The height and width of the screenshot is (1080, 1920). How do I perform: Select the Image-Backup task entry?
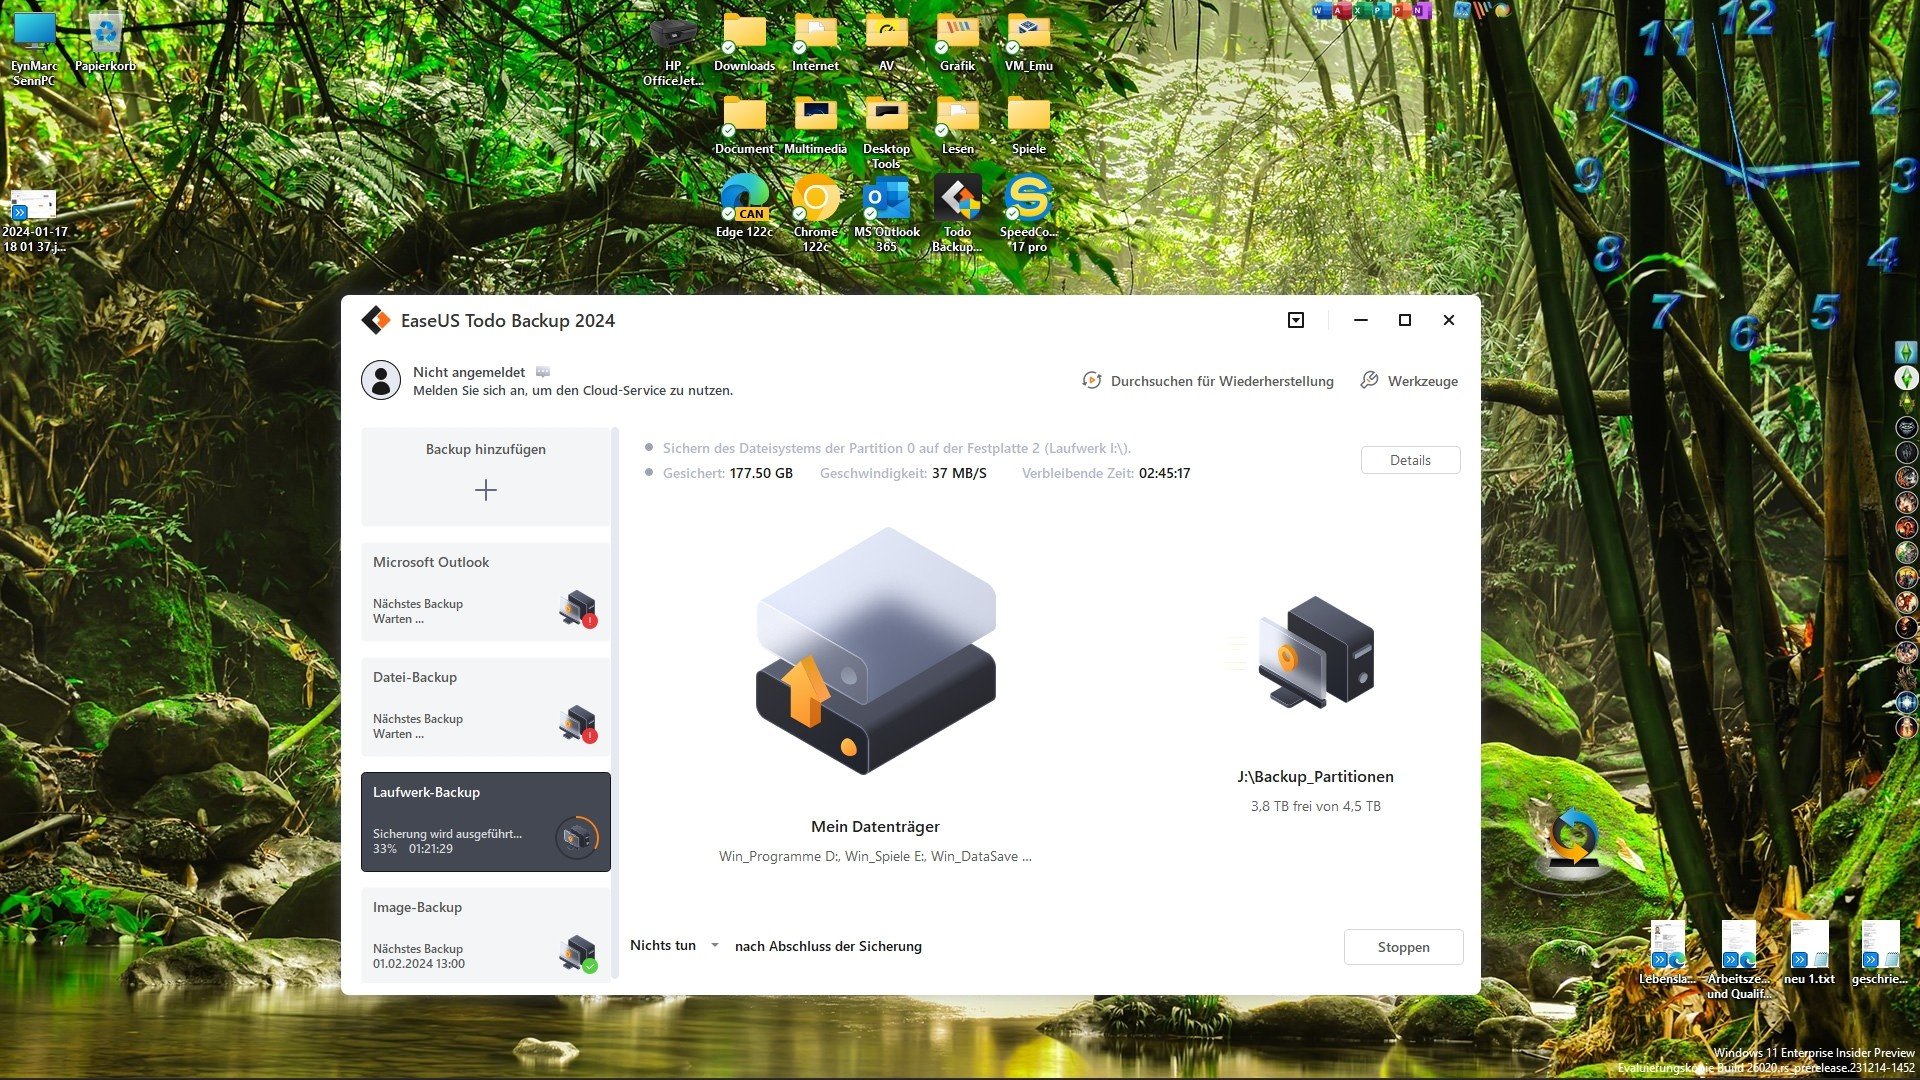point(486,936)
